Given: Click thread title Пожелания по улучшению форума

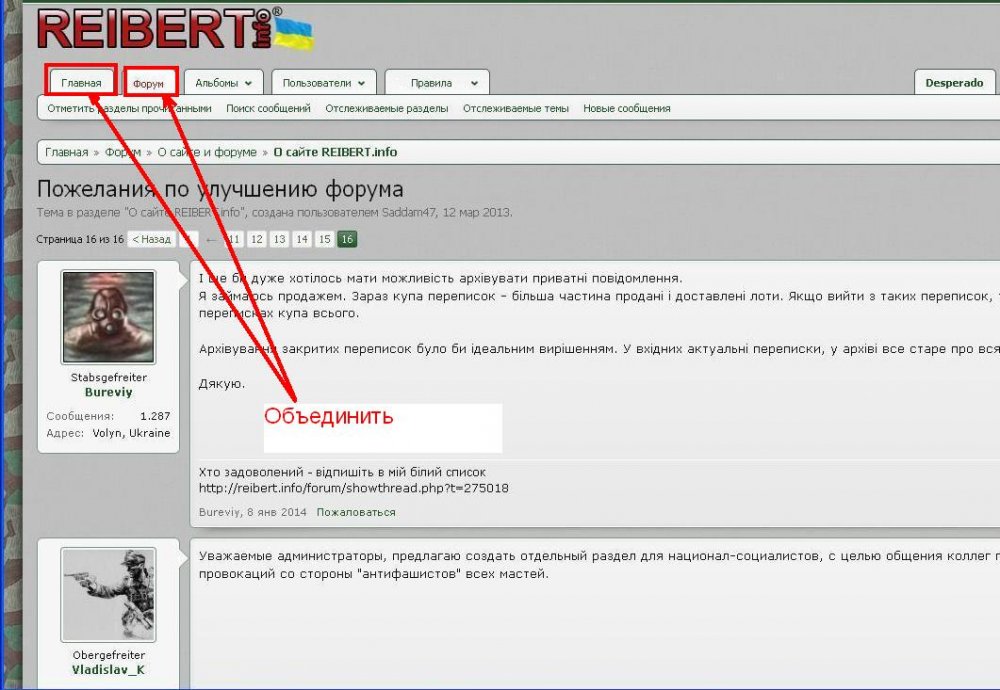Looking at the screenshot, I should point(220,189).
